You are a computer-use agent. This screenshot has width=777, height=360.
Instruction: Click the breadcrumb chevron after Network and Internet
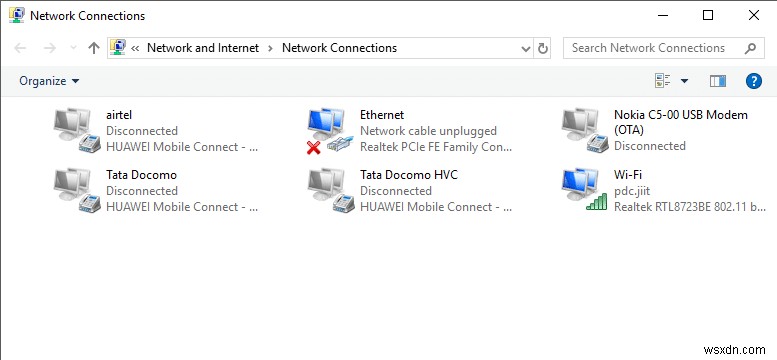pyautogui.click(x=271, y=48)
